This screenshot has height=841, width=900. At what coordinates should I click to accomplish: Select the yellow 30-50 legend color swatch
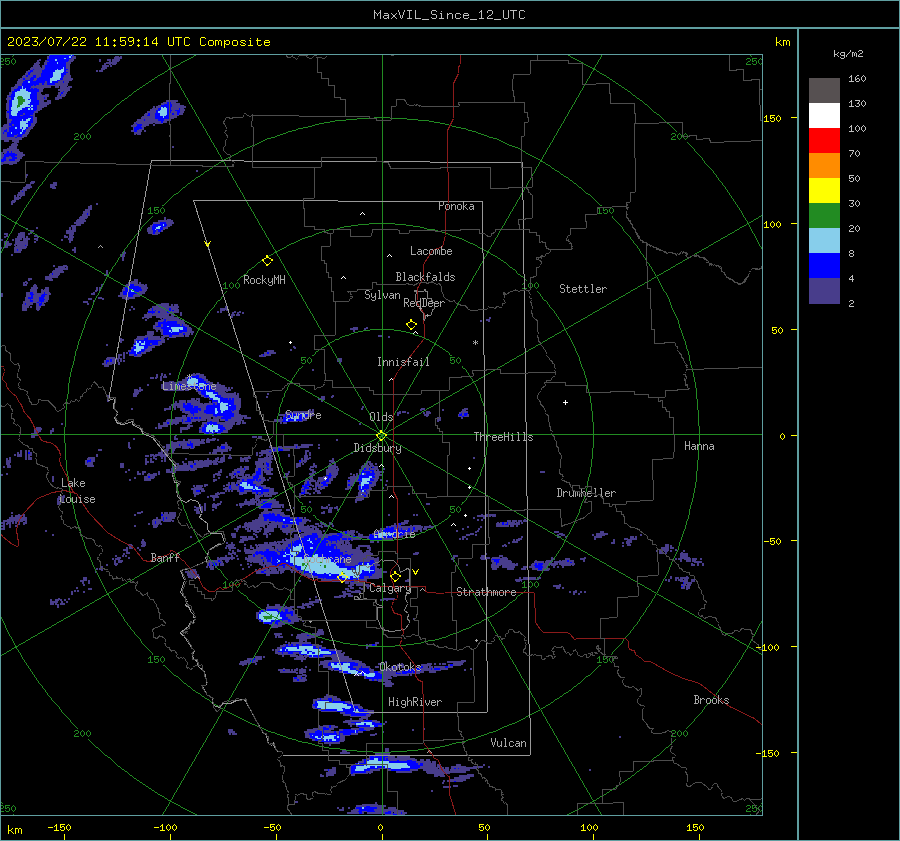coord(824,191)
